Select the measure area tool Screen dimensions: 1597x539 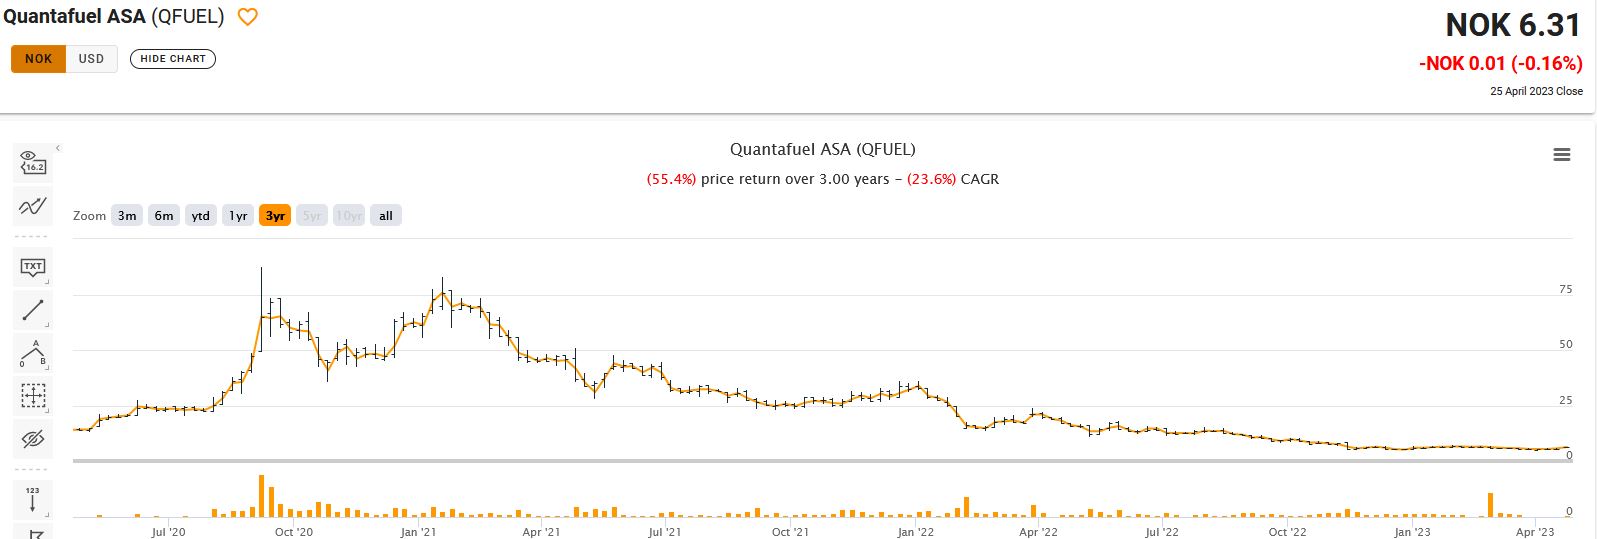[x=33, y=396]
